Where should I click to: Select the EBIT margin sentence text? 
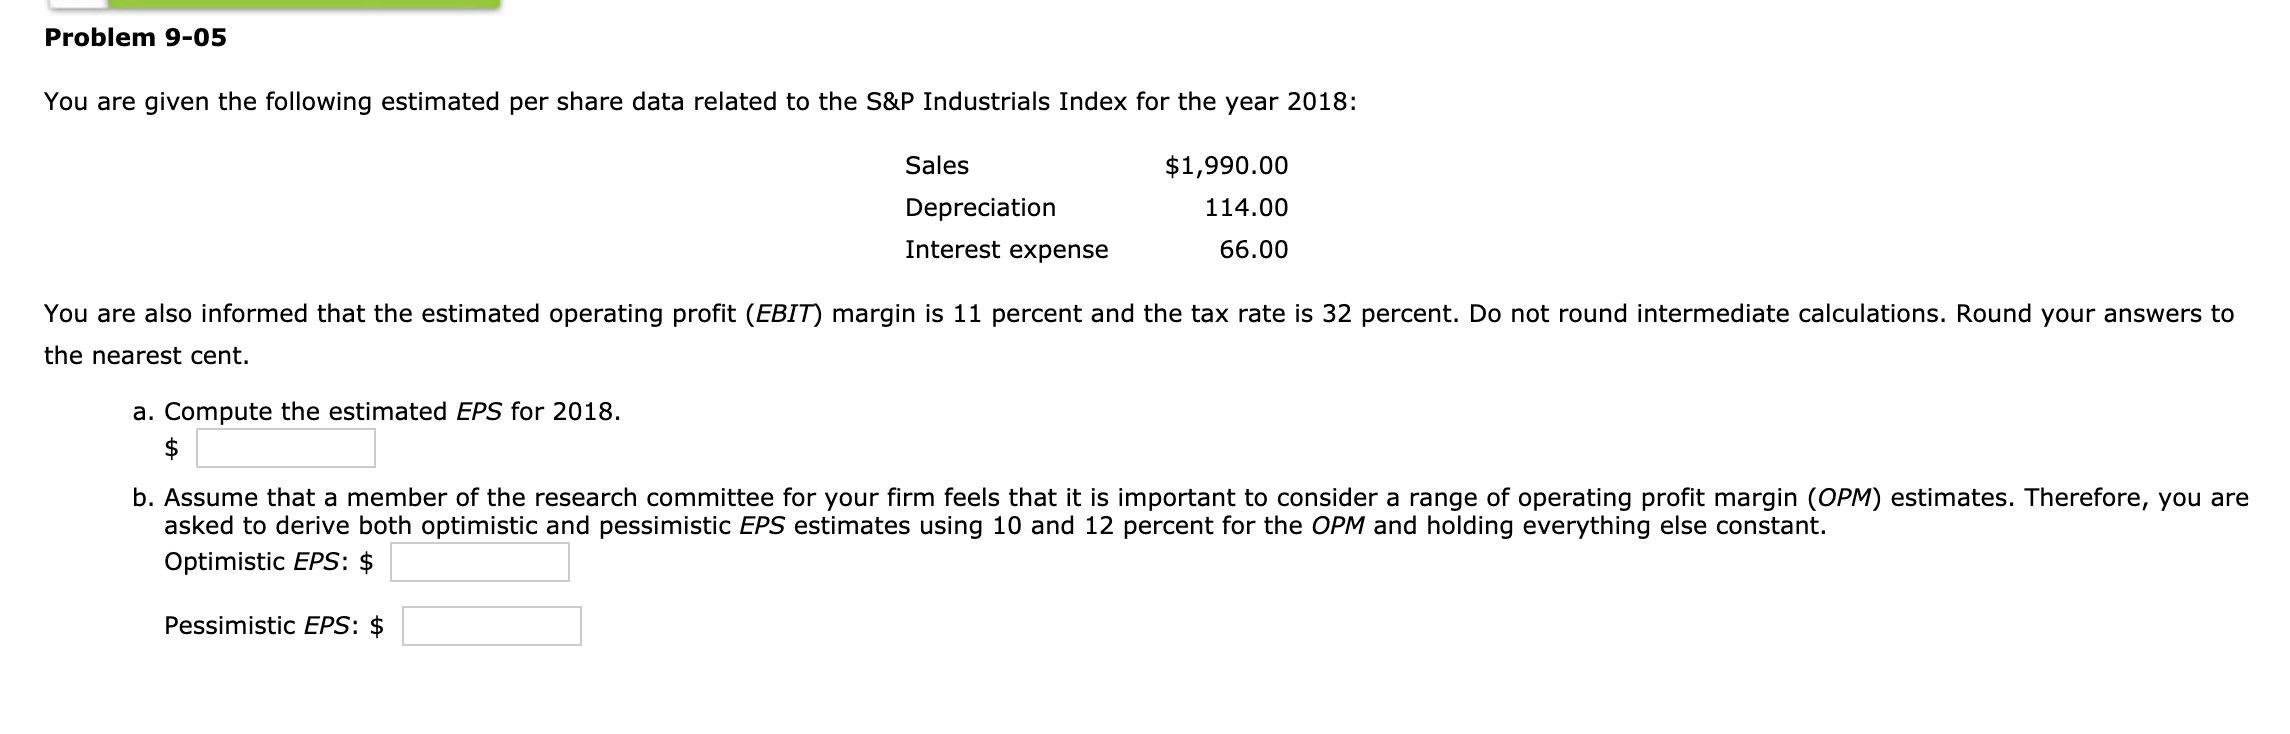coord(700,311)
